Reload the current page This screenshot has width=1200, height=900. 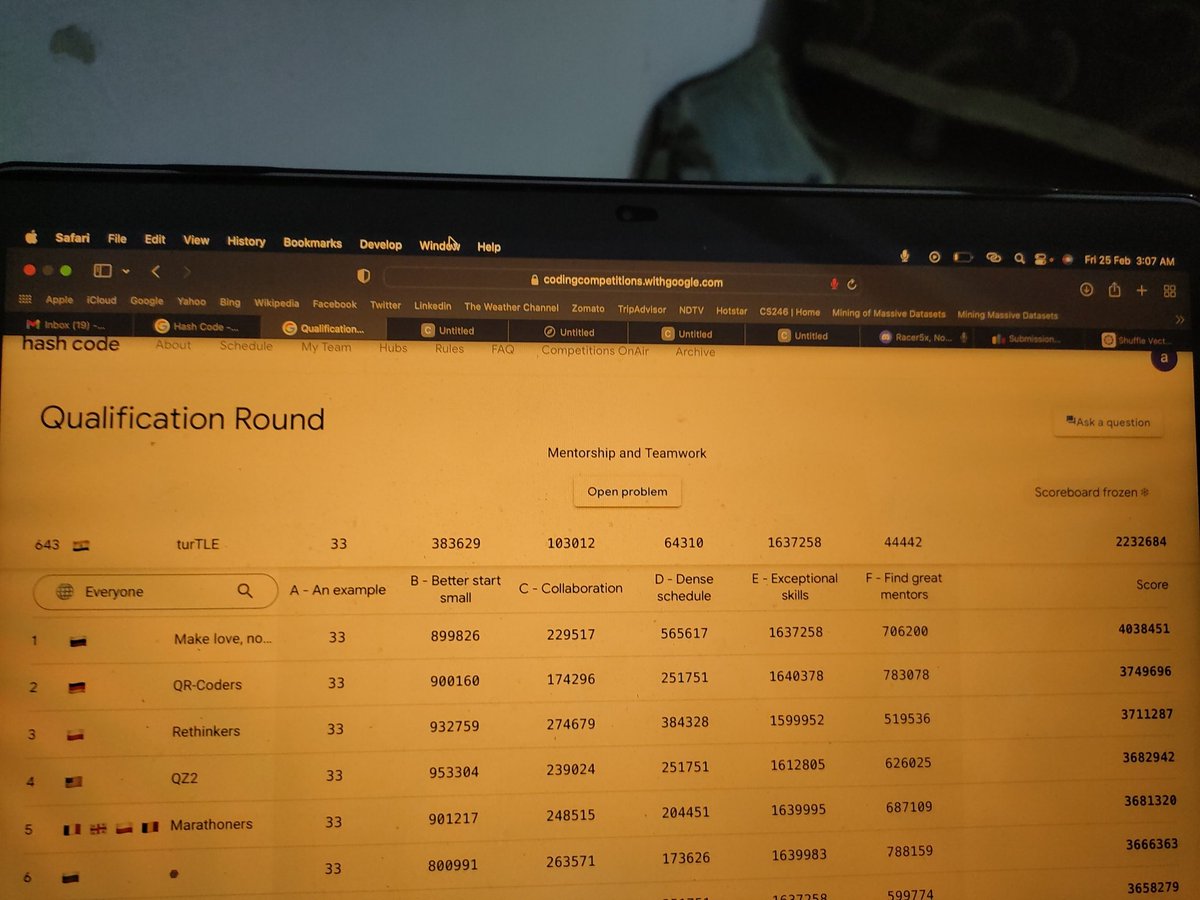(852, 285)
